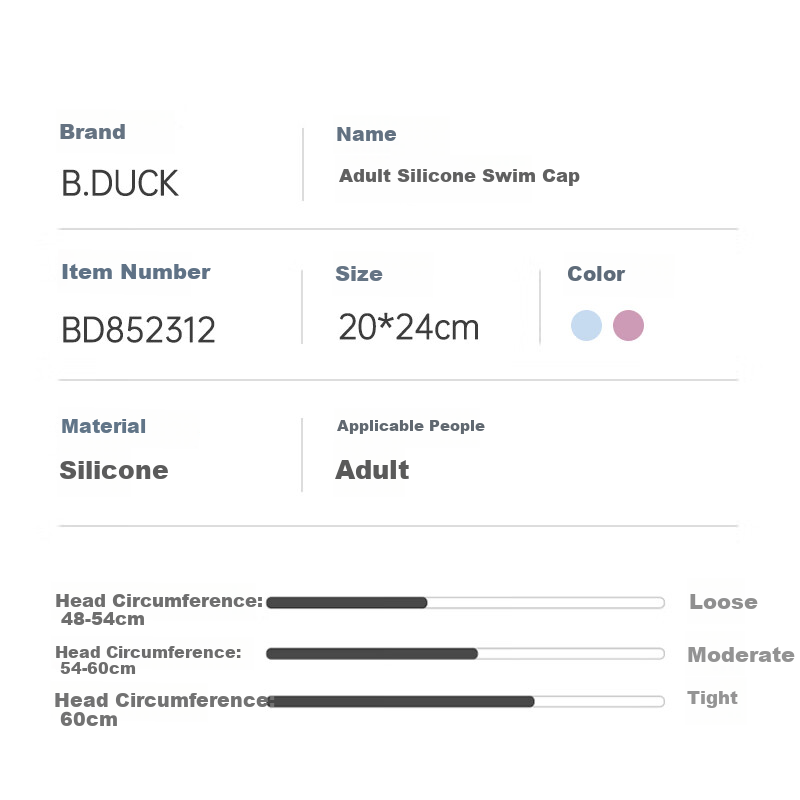This screenshot has height=800, width=800.
Task: Click the Tight fit label
Action: pos(712,698)
